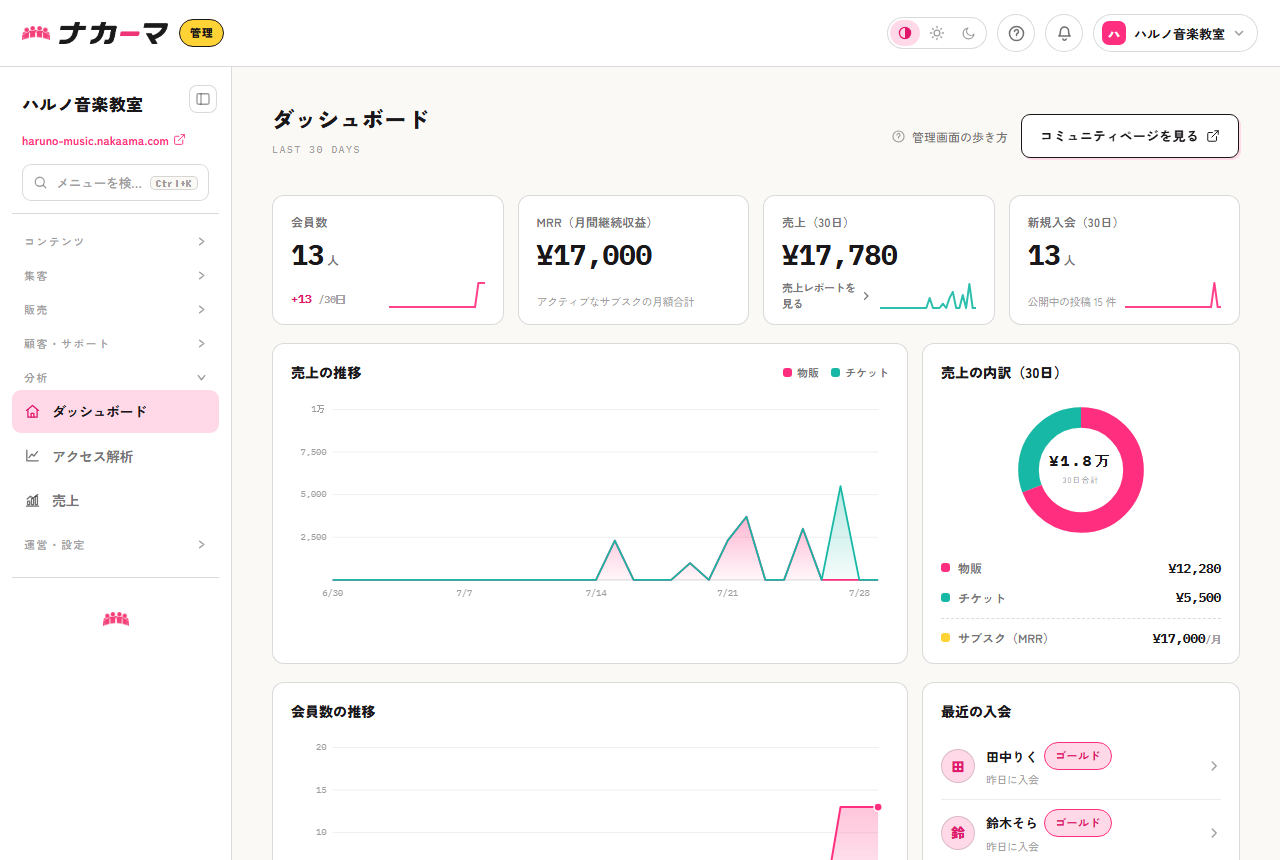
Task: Click the 公開中の投稿 15 件 text
Action: [x=1072, y=301]
